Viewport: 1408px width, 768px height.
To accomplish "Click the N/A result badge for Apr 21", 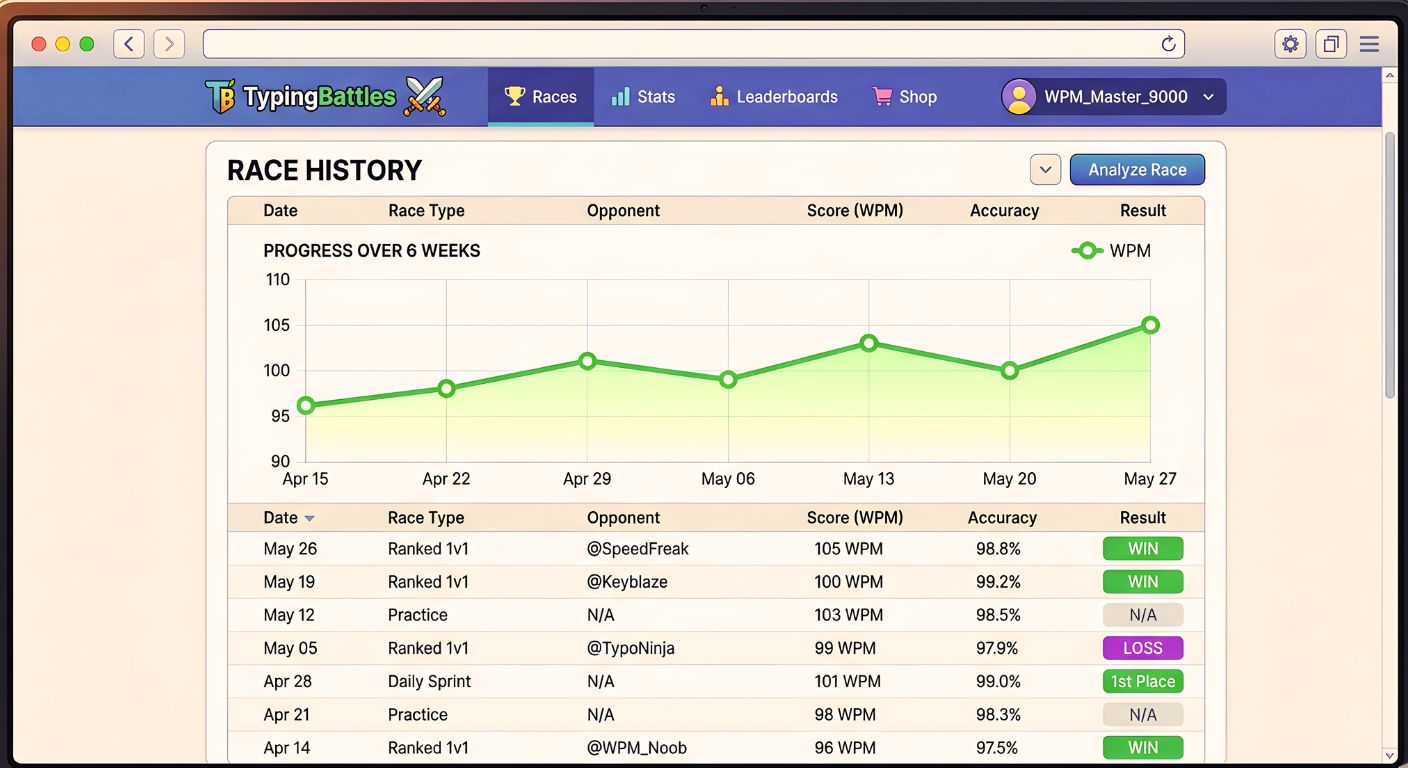I will pyautogui.click(x=1143, y=714).
